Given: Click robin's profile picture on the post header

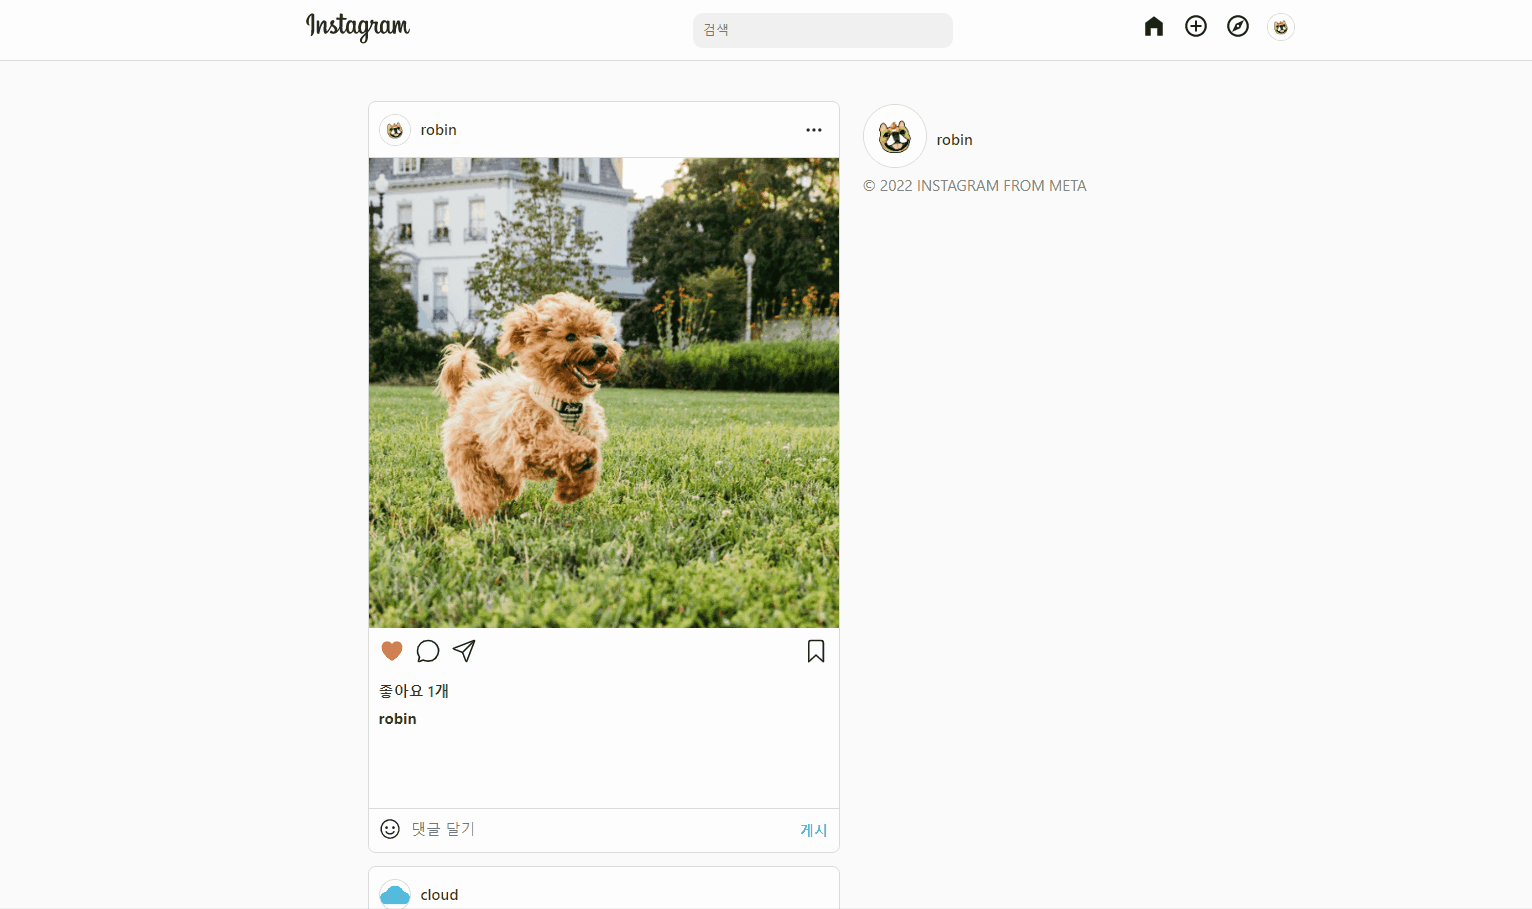Looking at the screenshot, I should pos(394,129).
